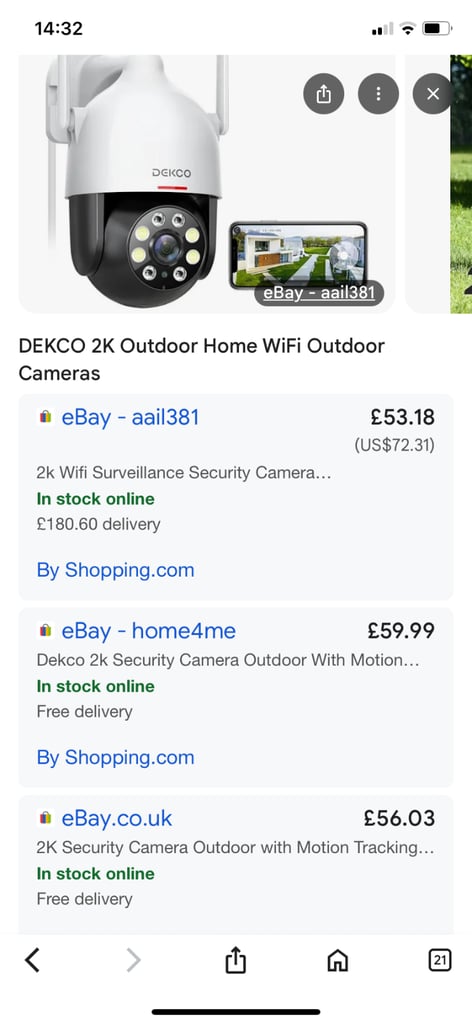Open the tab switcher showing 21 tabs
472x1024 pixels.
pyautogui.click(x=439, y=960)
